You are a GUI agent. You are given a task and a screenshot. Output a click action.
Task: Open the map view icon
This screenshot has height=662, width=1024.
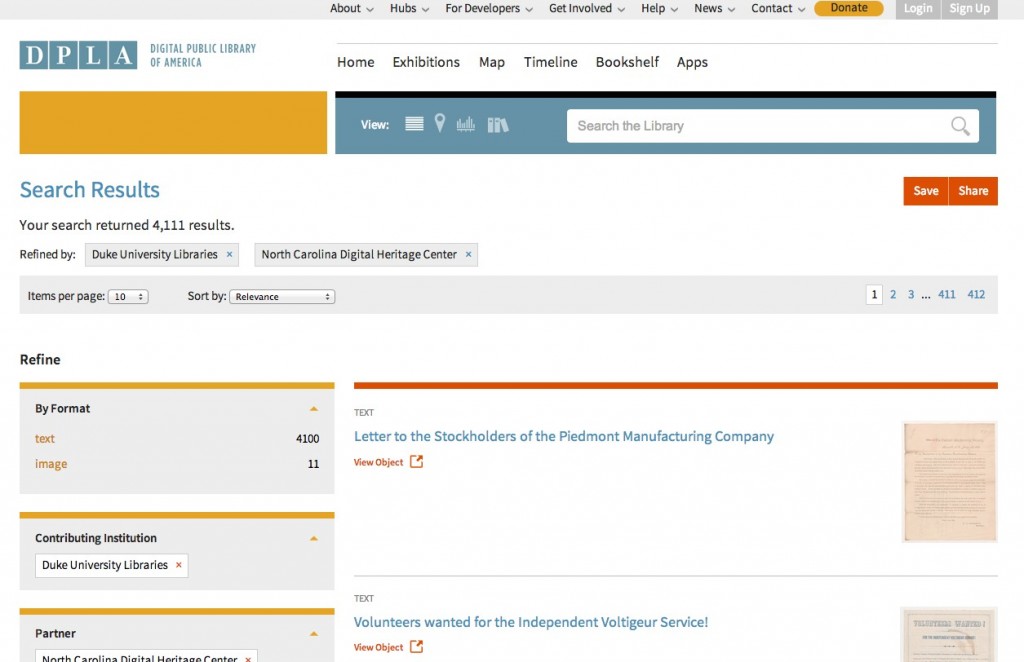440,124
